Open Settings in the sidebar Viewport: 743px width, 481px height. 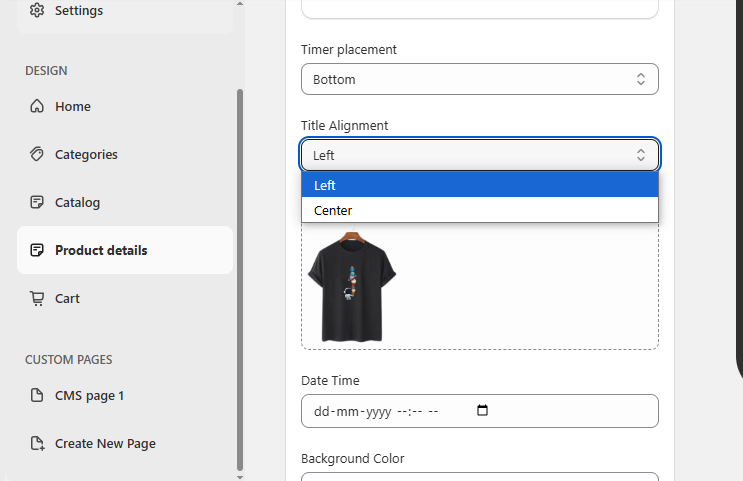click(x=125, y=10)
